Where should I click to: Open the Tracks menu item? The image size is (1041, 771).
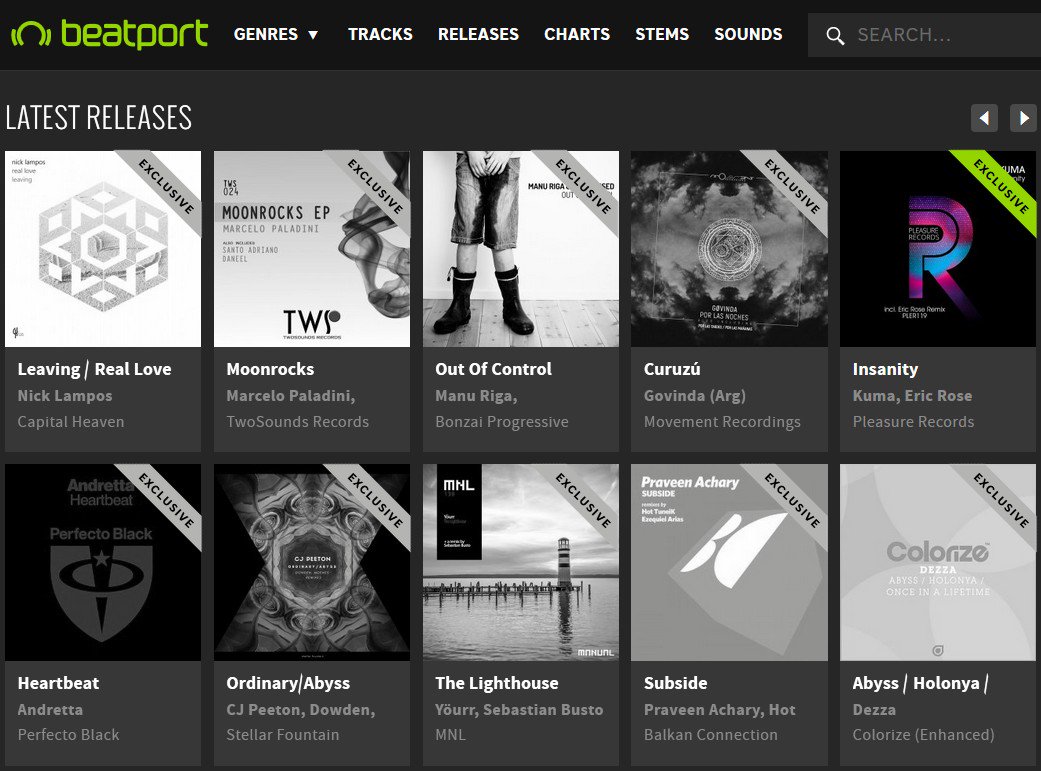coord(380,35)
